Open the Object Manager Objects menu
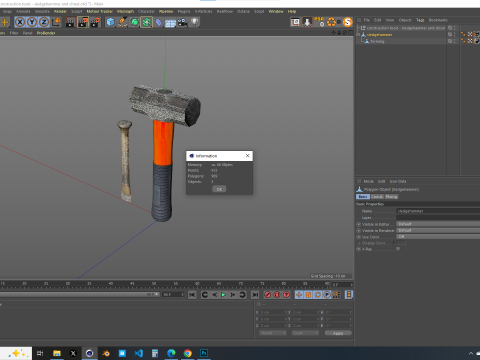This screenshot has width=480, height=360. click(x=405, y=20)
